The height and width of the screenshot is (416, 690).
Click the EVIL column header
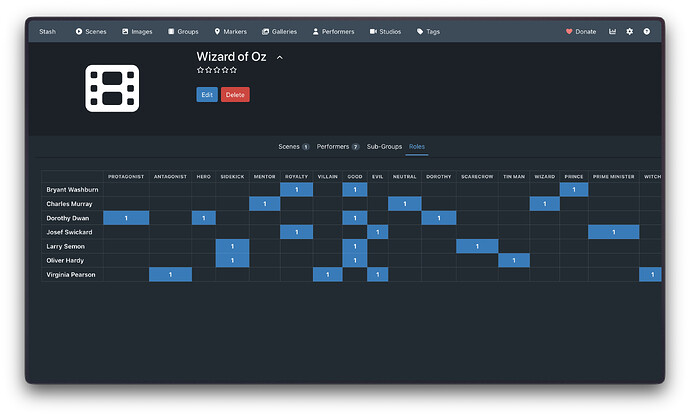pos(378,177)
